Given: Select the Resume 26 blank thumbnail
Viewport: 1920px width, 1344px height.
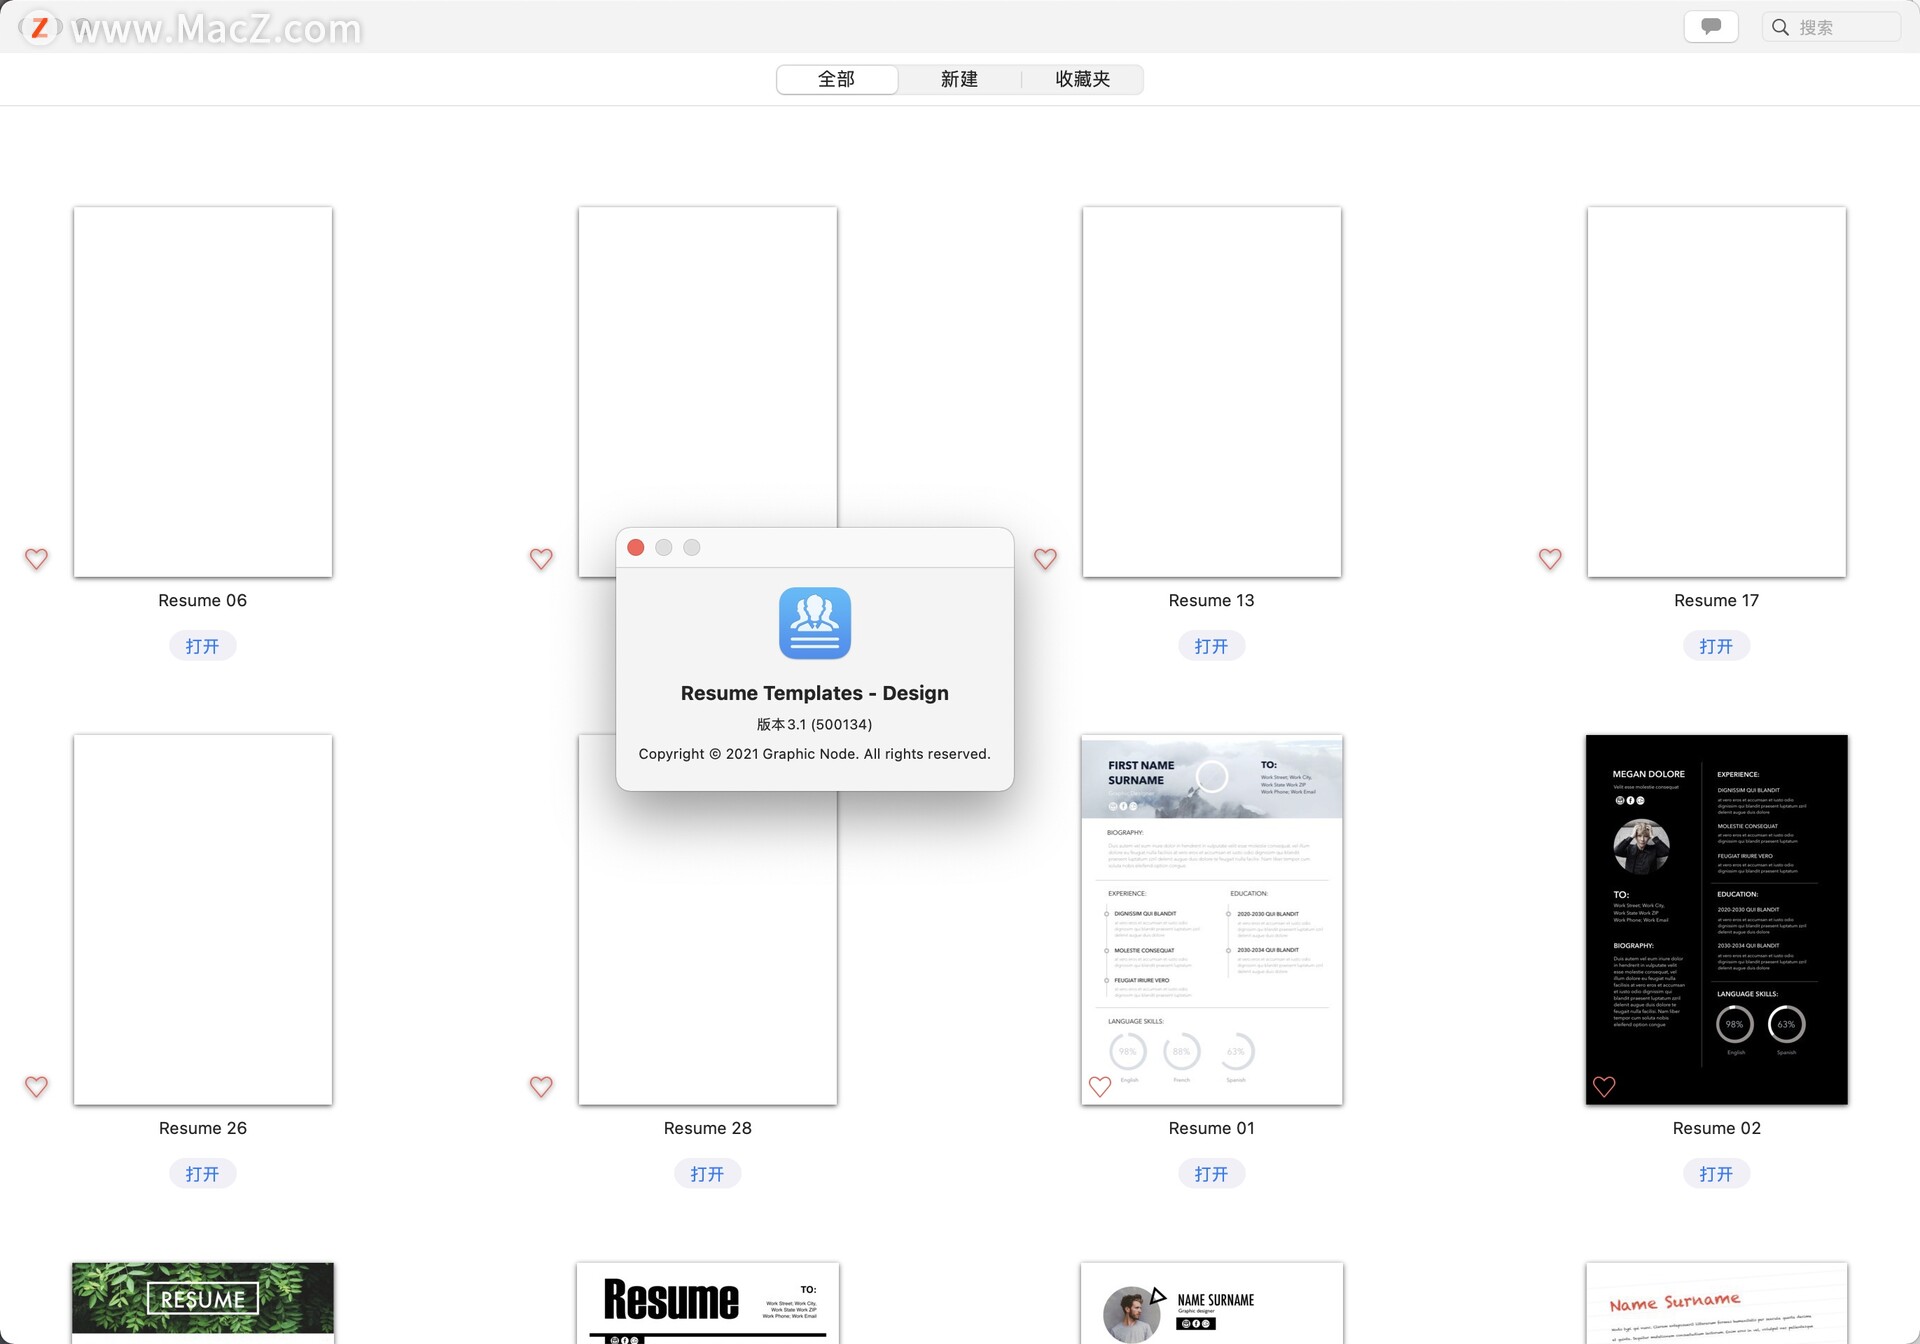Looking at the screenshot, I should (x=203, y=920).
